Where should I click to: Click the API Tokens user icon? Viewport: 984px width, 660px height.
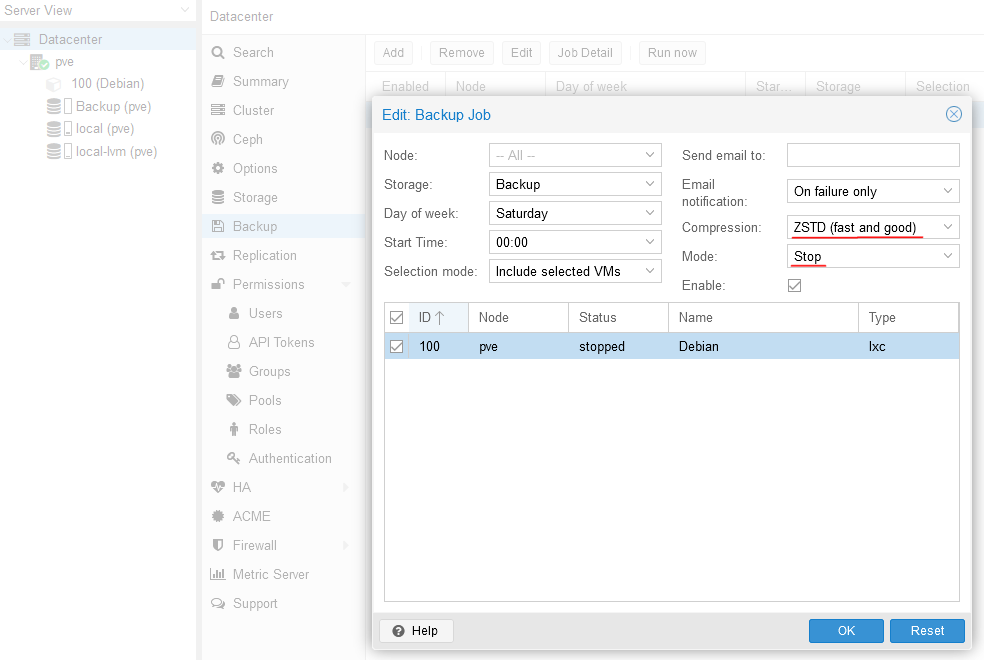pyautogui.click(x=234, y=342)
